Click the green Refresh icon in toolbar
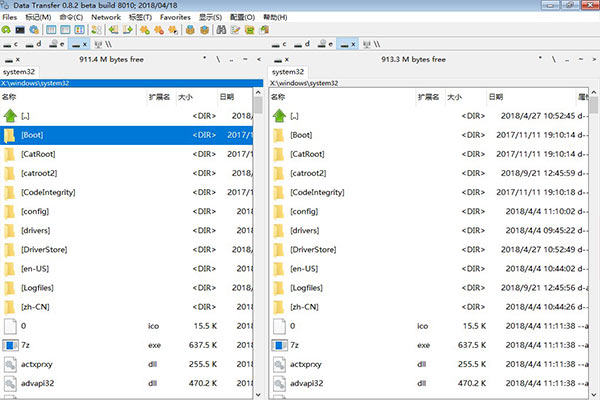 (7, 30)
